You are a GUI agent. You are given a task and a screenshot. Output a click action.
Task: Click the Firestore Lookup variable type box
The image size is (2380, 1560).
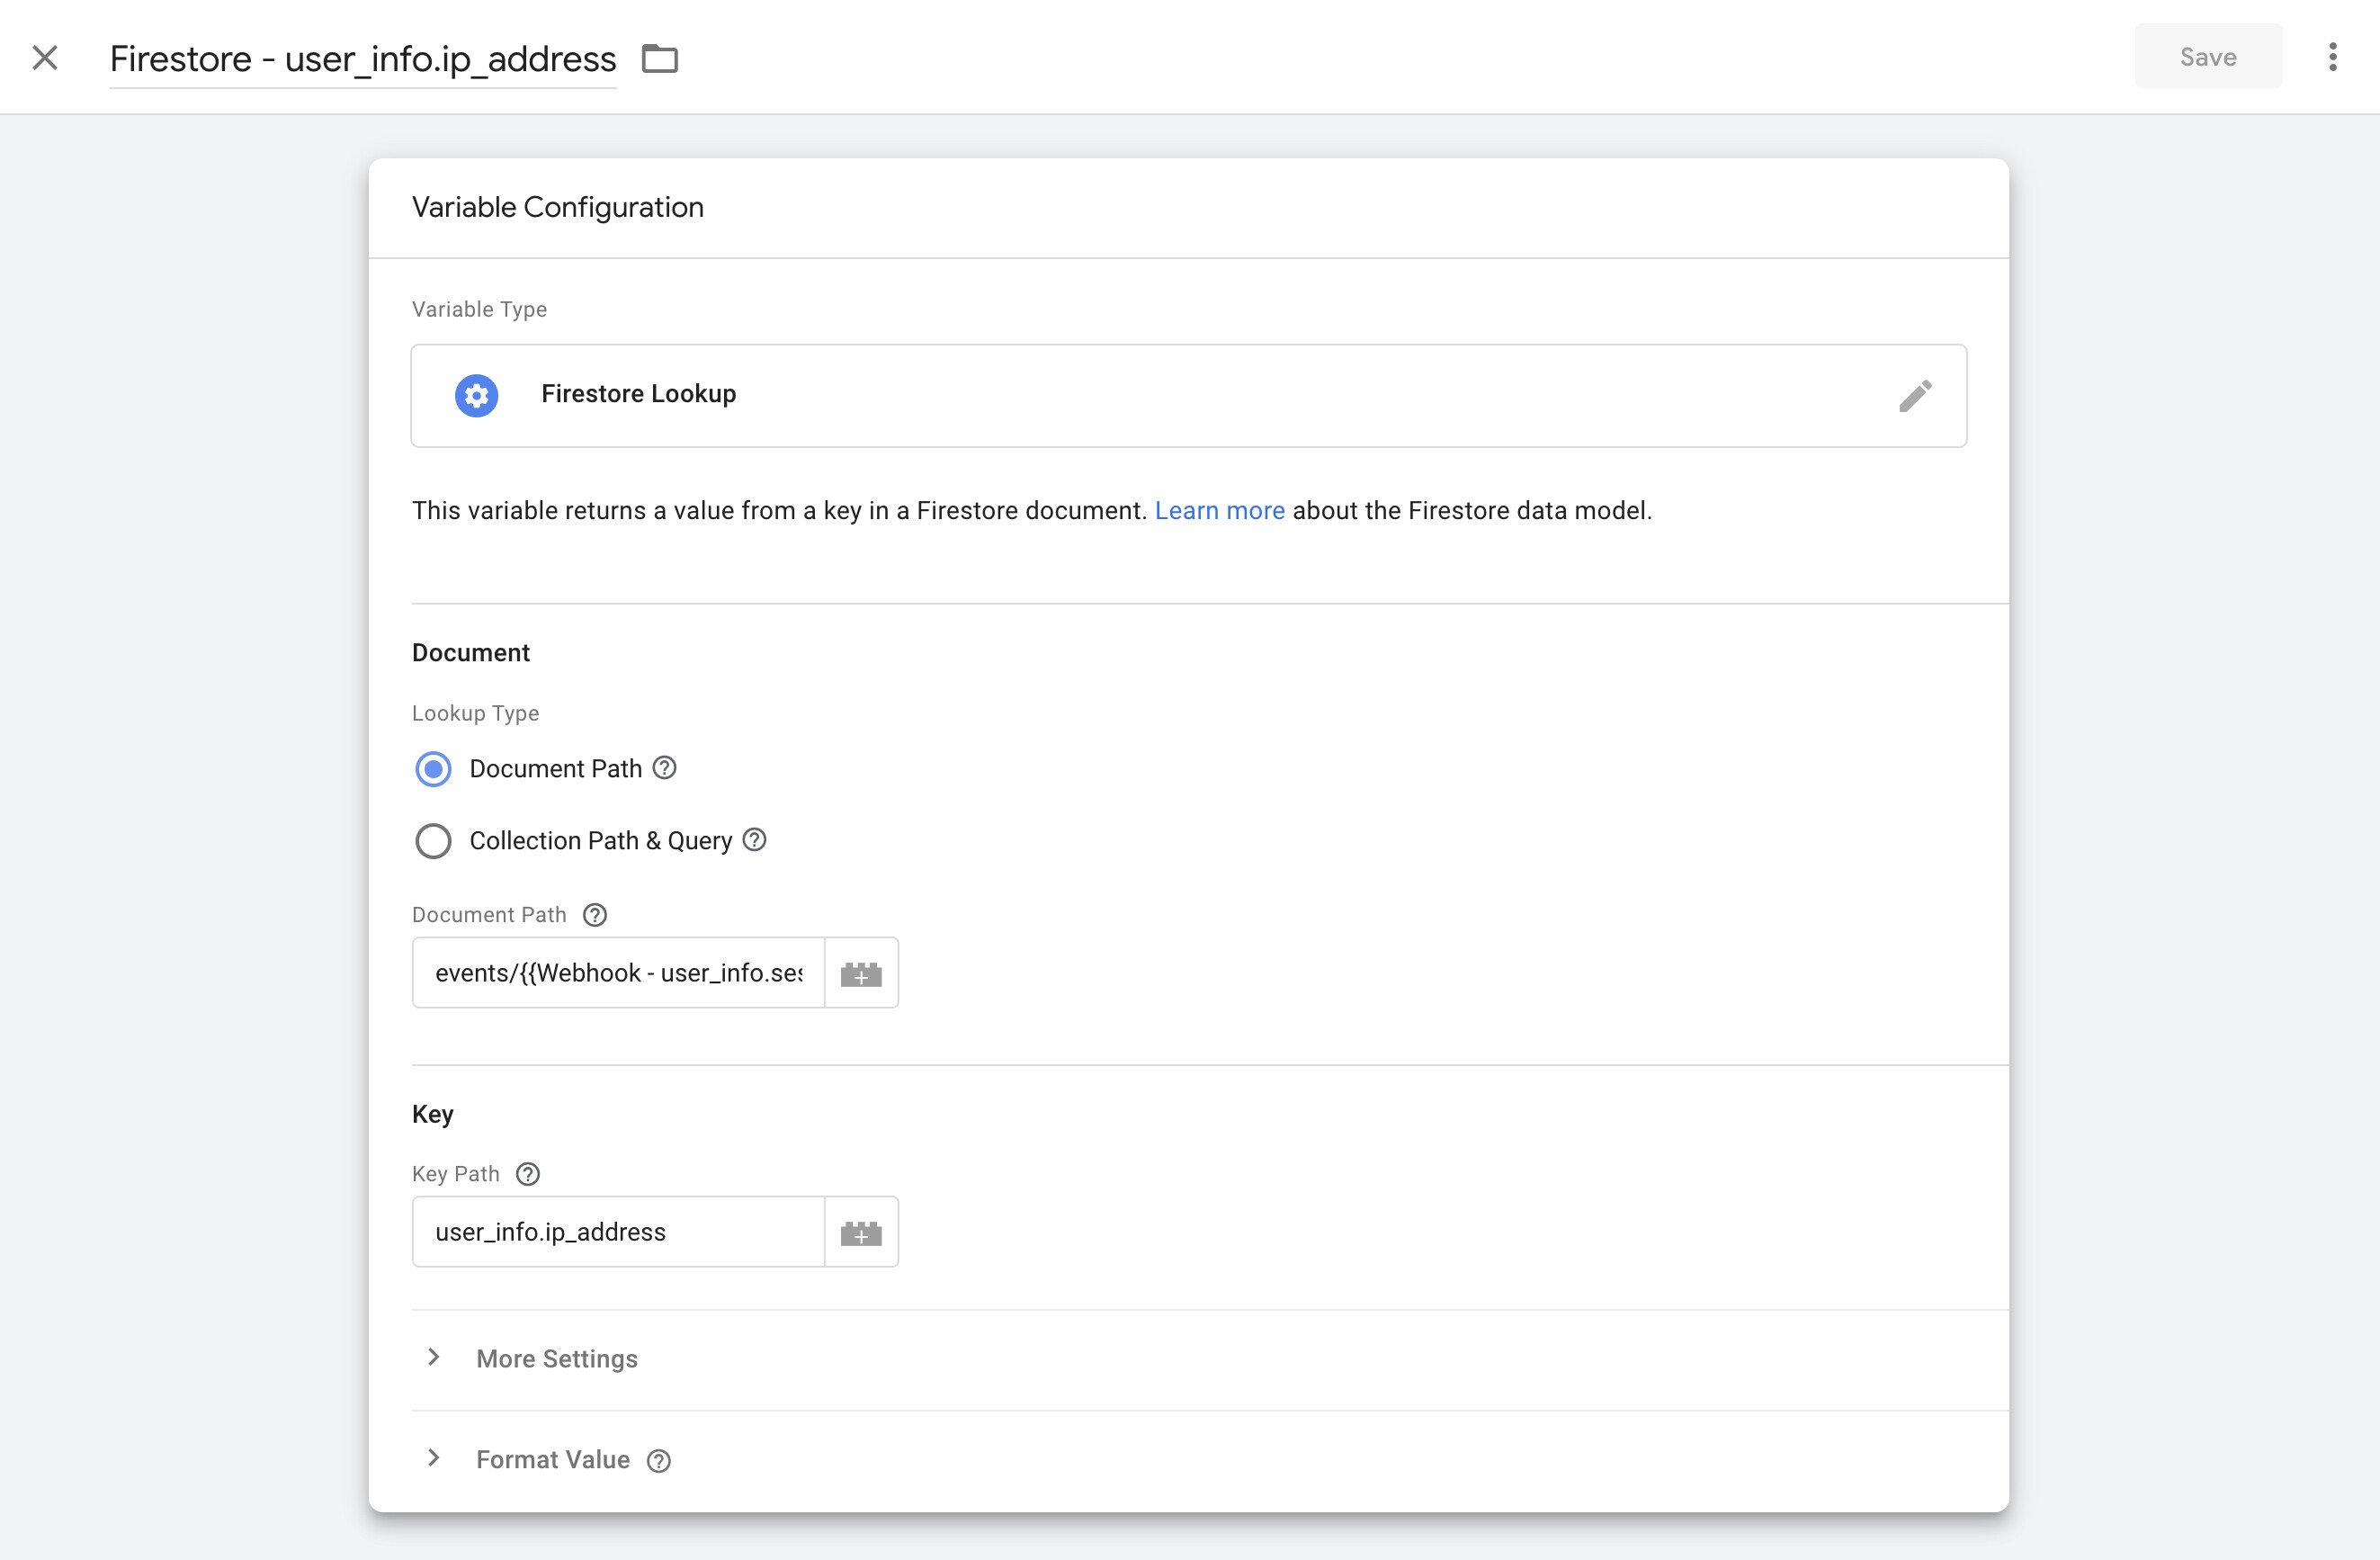1189,396
